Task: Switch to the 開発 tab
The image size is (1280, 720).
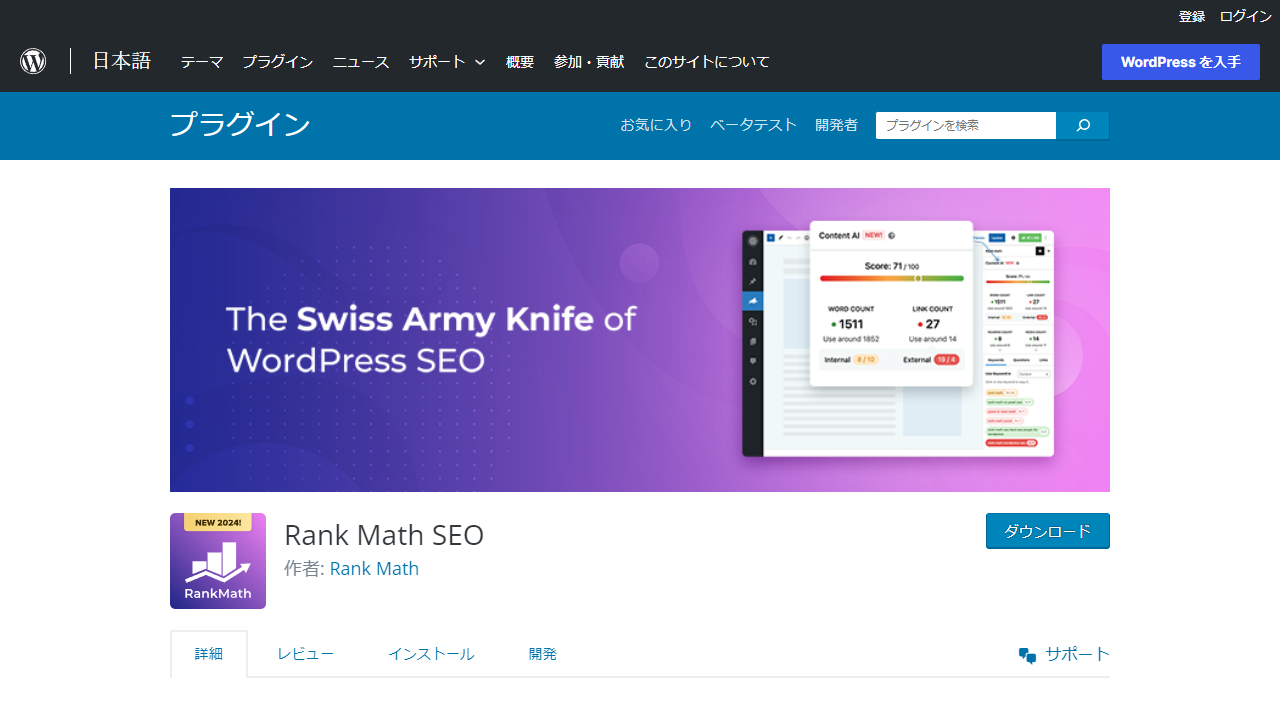Action: 543,654
